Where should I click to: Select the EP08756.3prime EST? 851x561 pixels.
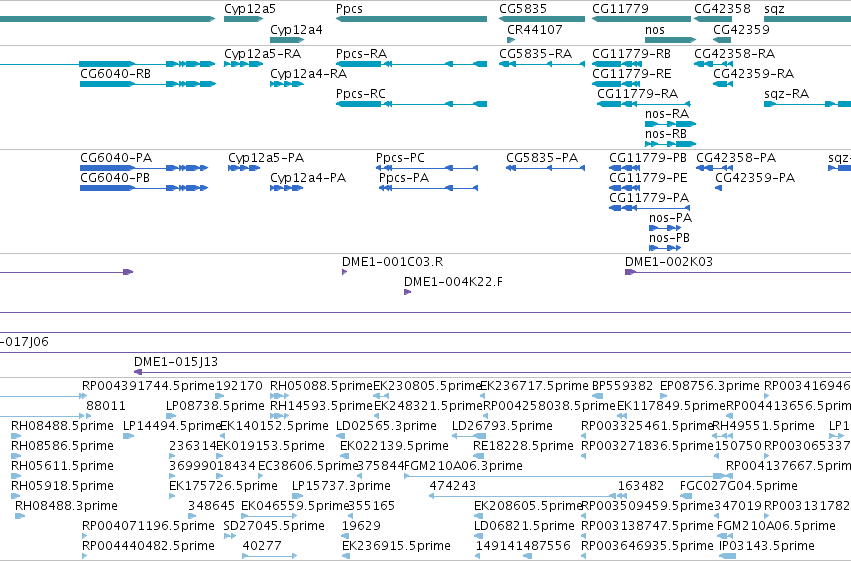coord(664,396)
